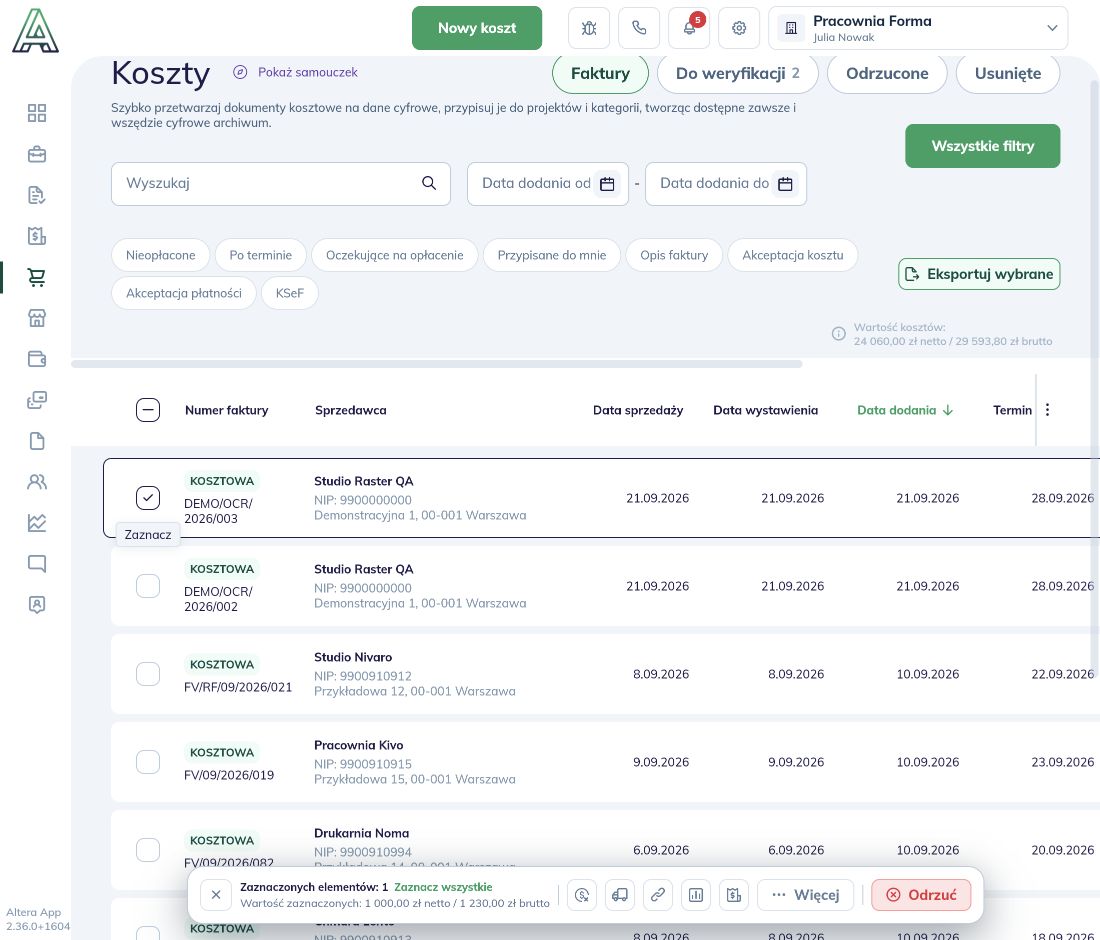Open notifications bell with 5 badge
1100x940 pixels.
click(x=689, y=28)
